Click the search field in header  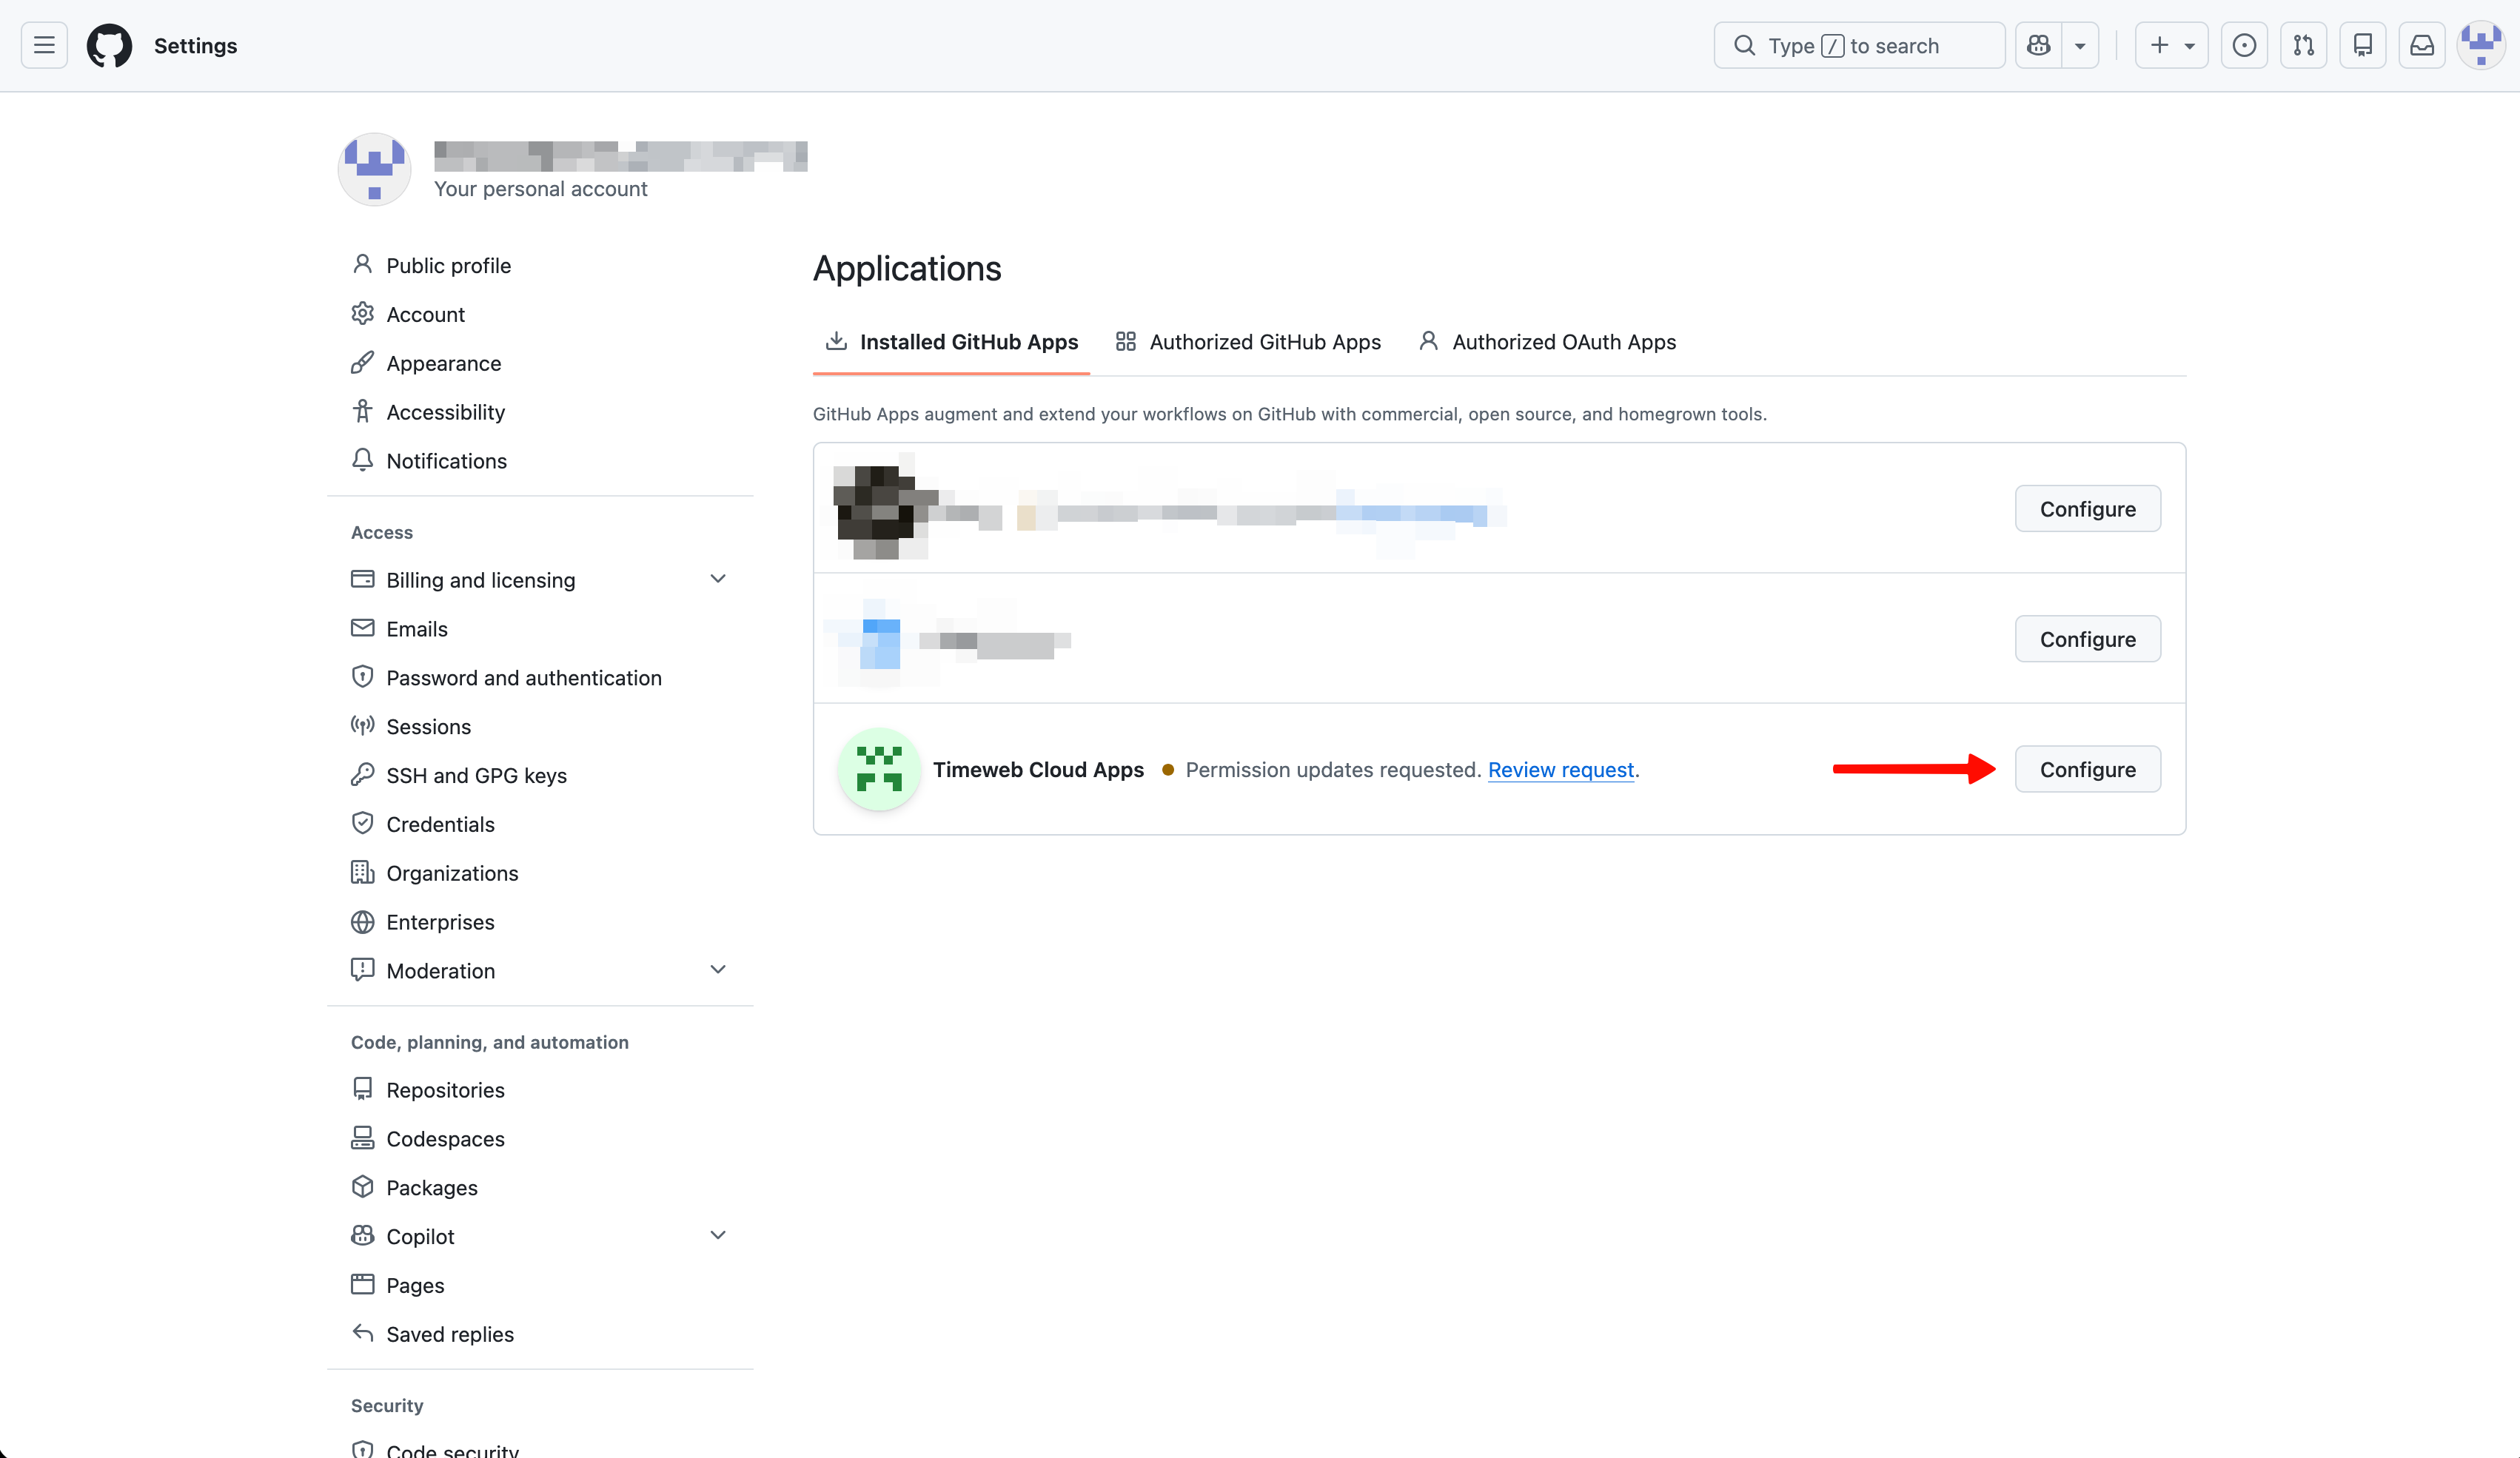(1859, 45)
